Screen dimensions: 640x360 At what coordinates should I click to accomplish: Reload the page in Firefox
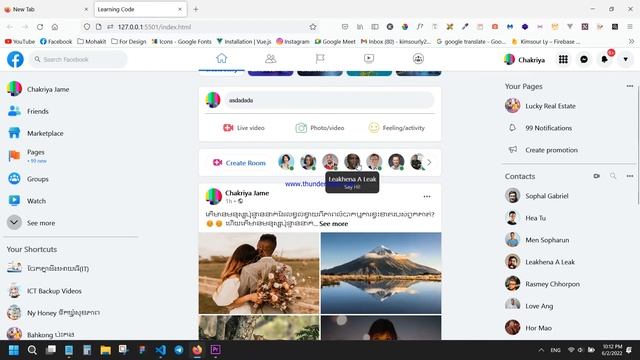coord(40,27)
